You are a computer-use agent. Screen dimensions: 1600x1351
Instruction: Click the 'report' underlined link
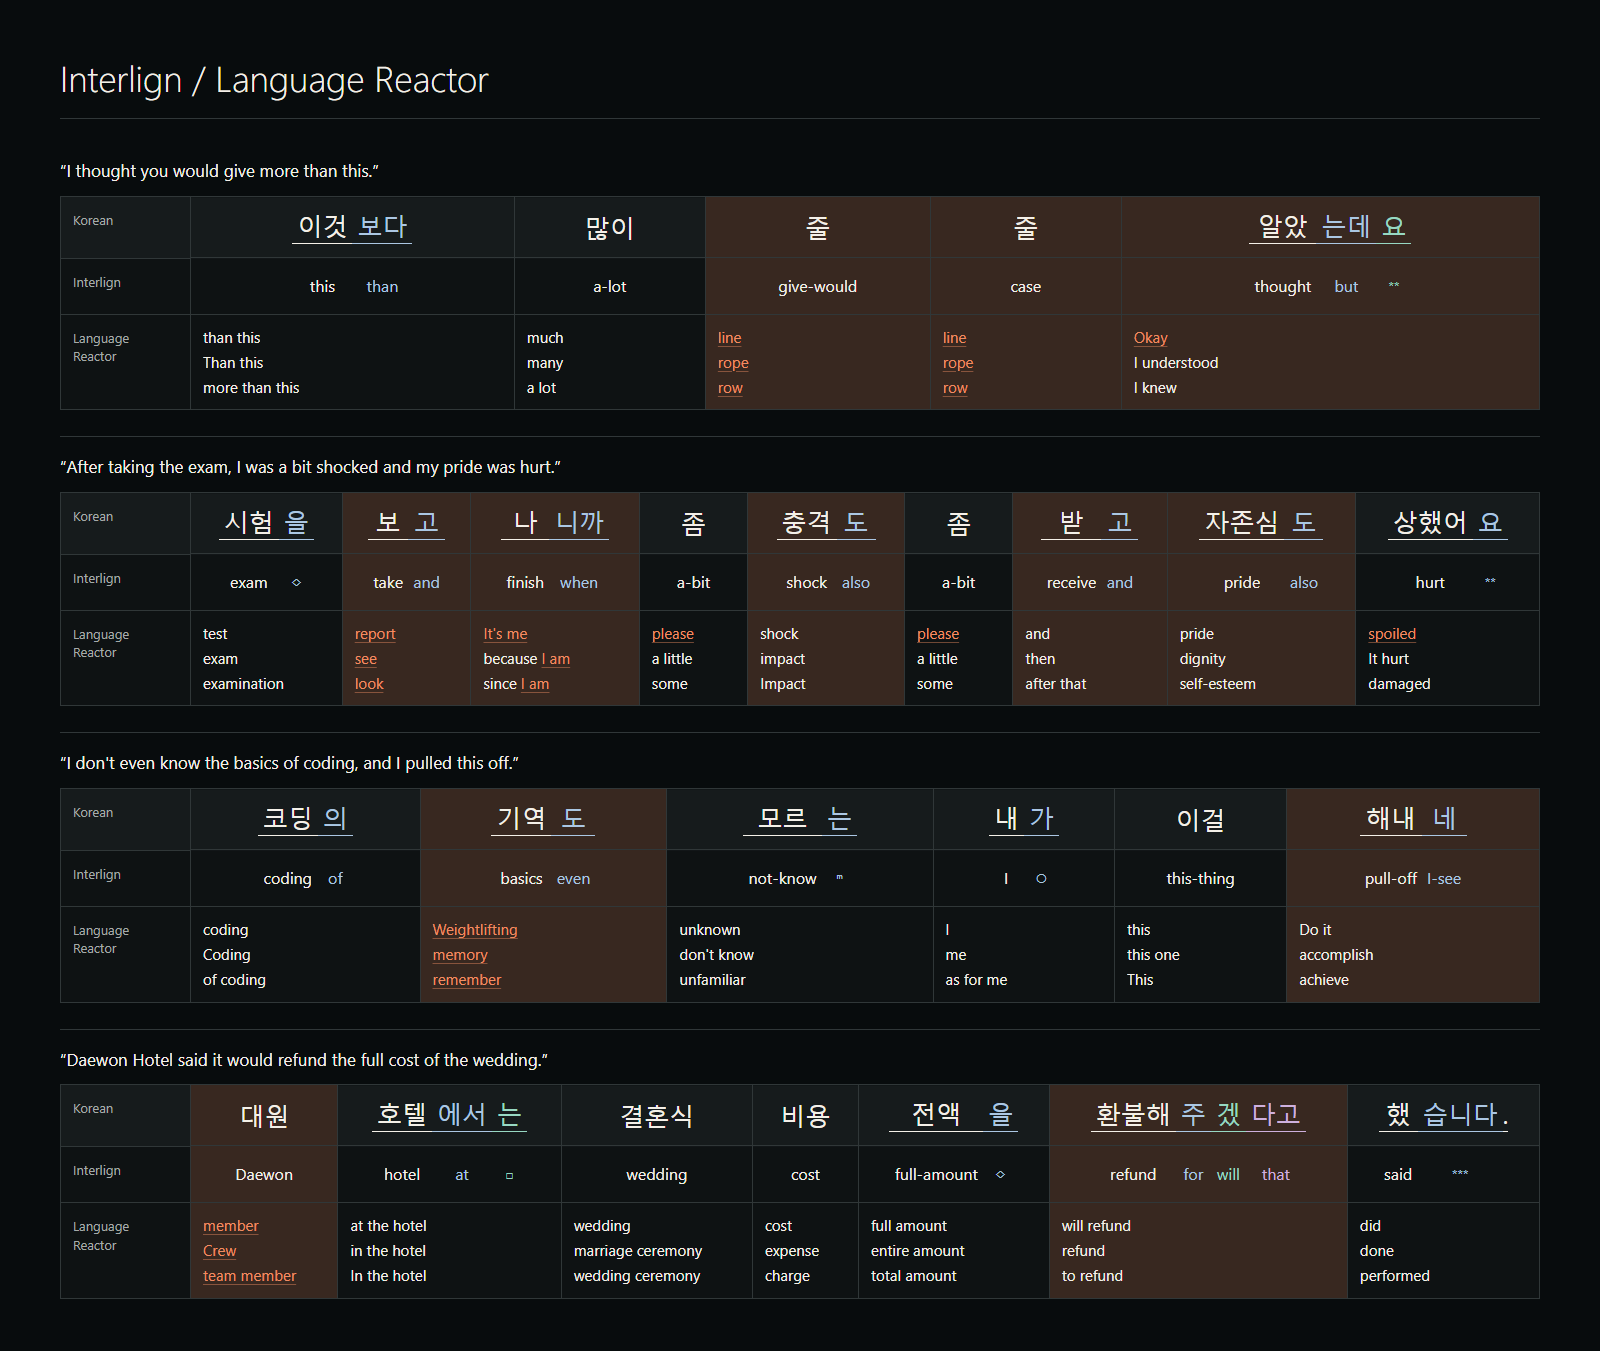pyautogui.click(x=375, y=634)
